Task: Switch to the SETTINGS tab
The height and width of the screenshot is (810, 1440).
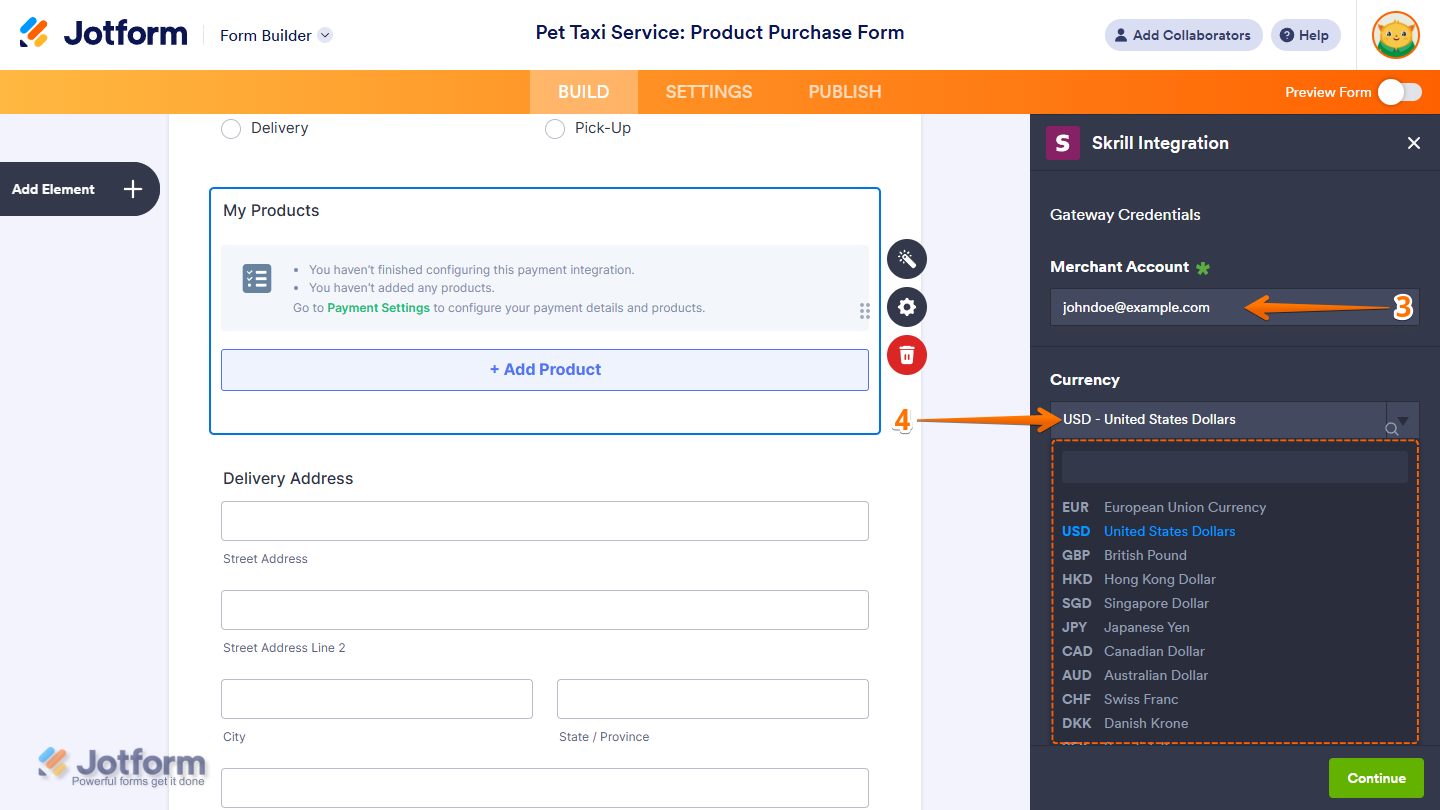Action: tap(708, 91)
